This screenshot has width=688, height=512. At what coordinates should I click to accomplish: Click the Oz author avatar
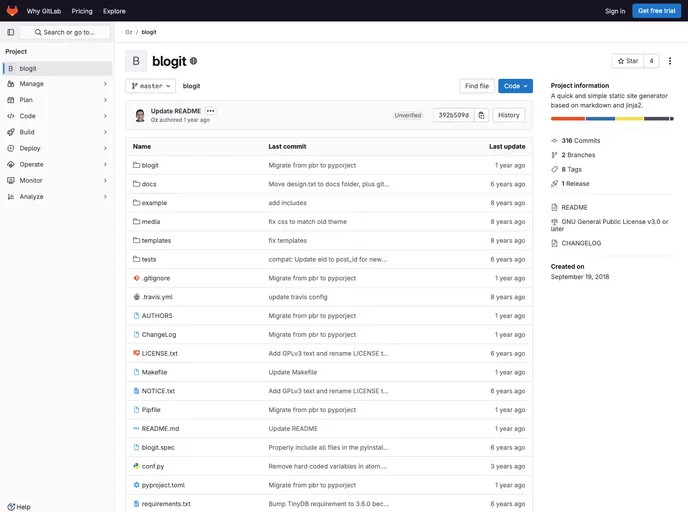click(140, 115)
